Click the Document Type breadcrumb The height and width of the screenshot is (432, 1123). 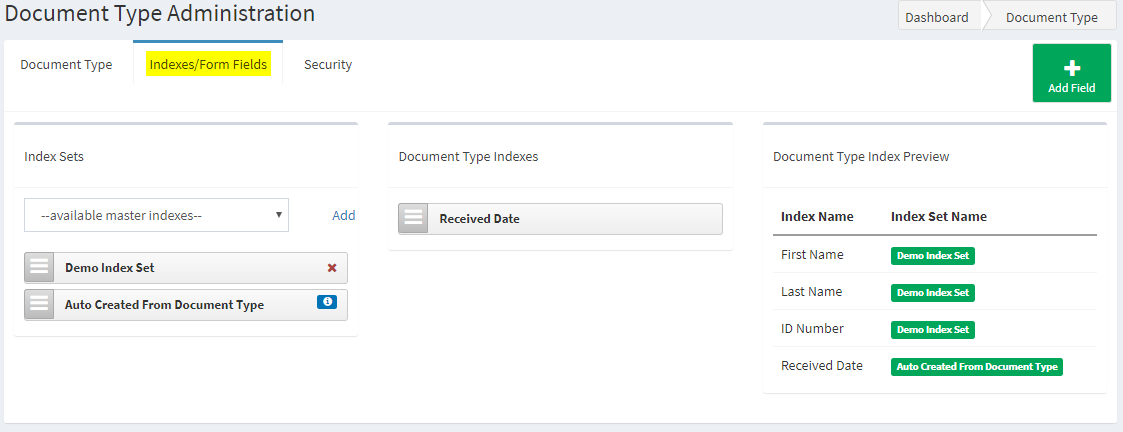click(1051, 17)
